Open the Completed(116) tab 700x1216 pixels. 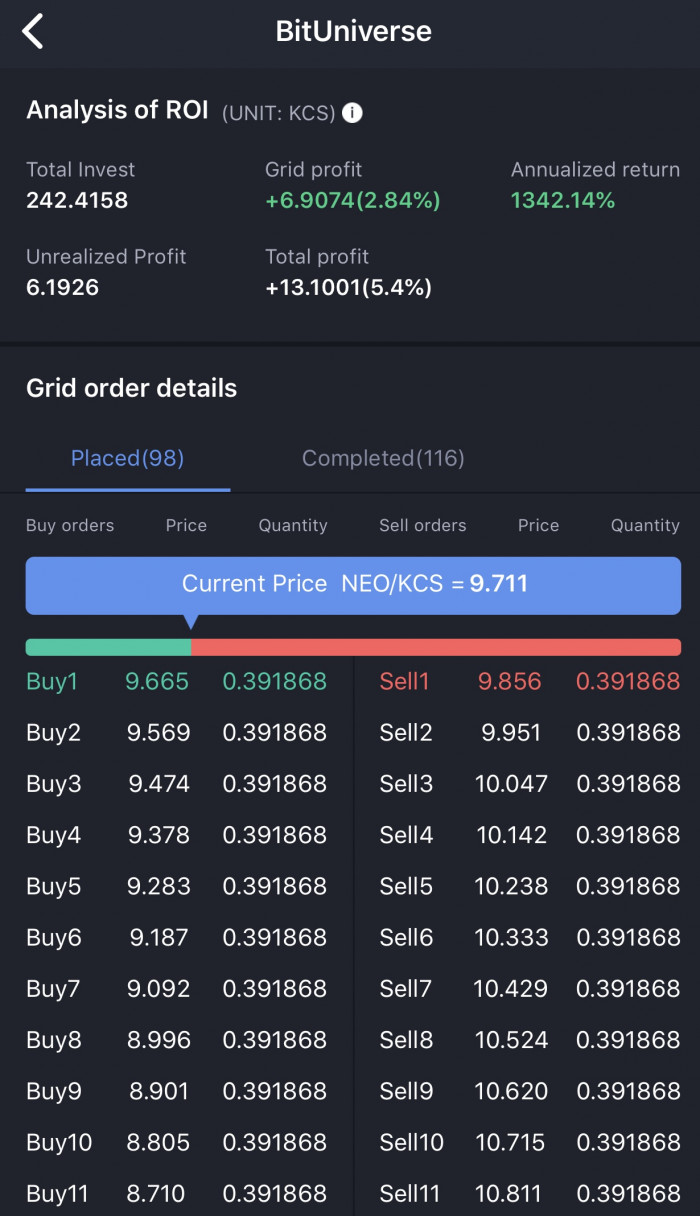point(383,458)
